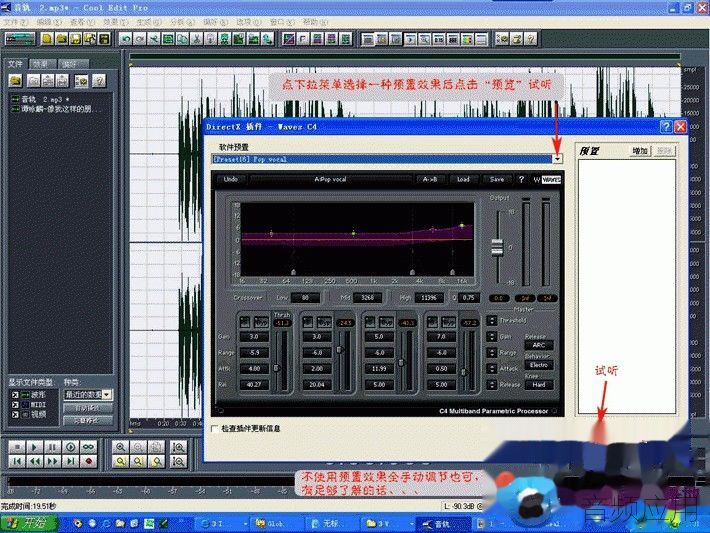Click the ARC release mode selector
This screenshot has width=710, height=533.
pyautogui.click(x=539, y=345)
